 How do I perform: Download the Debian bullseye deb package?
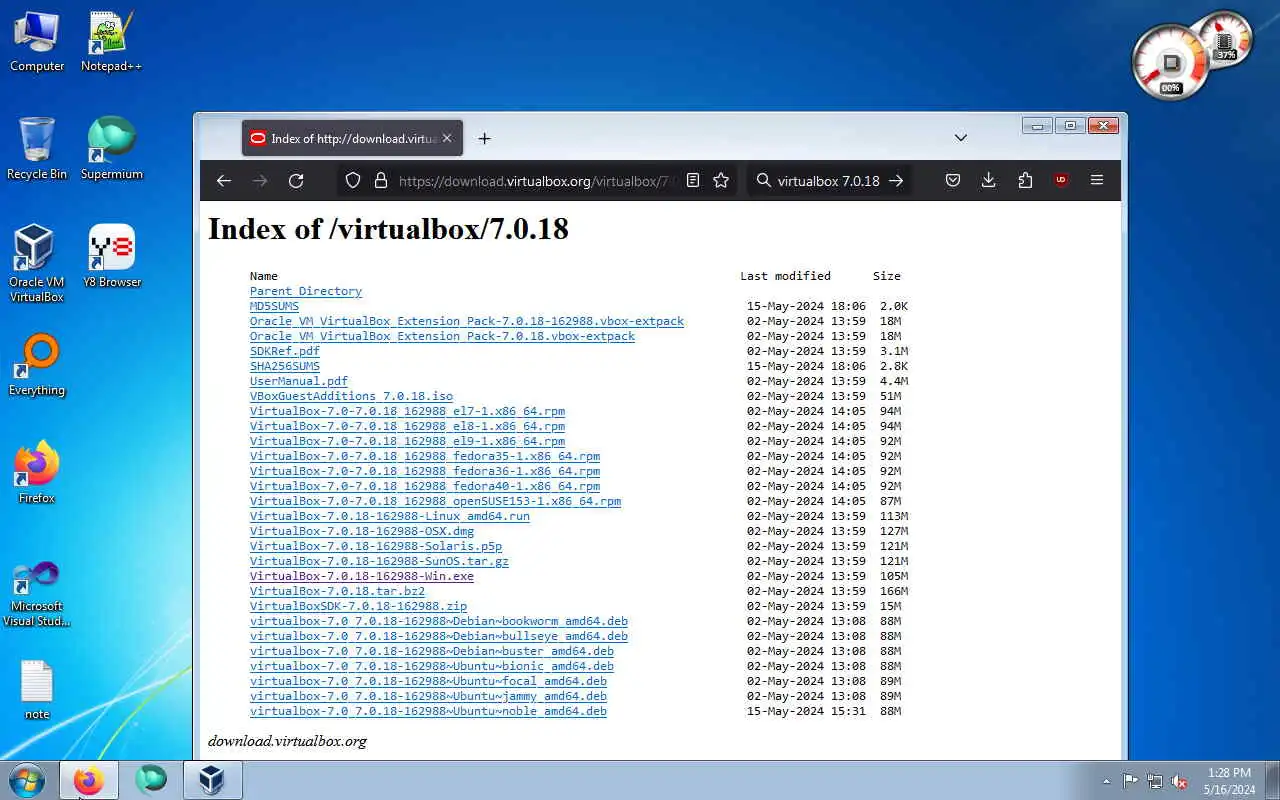click(x=439, y=636)
